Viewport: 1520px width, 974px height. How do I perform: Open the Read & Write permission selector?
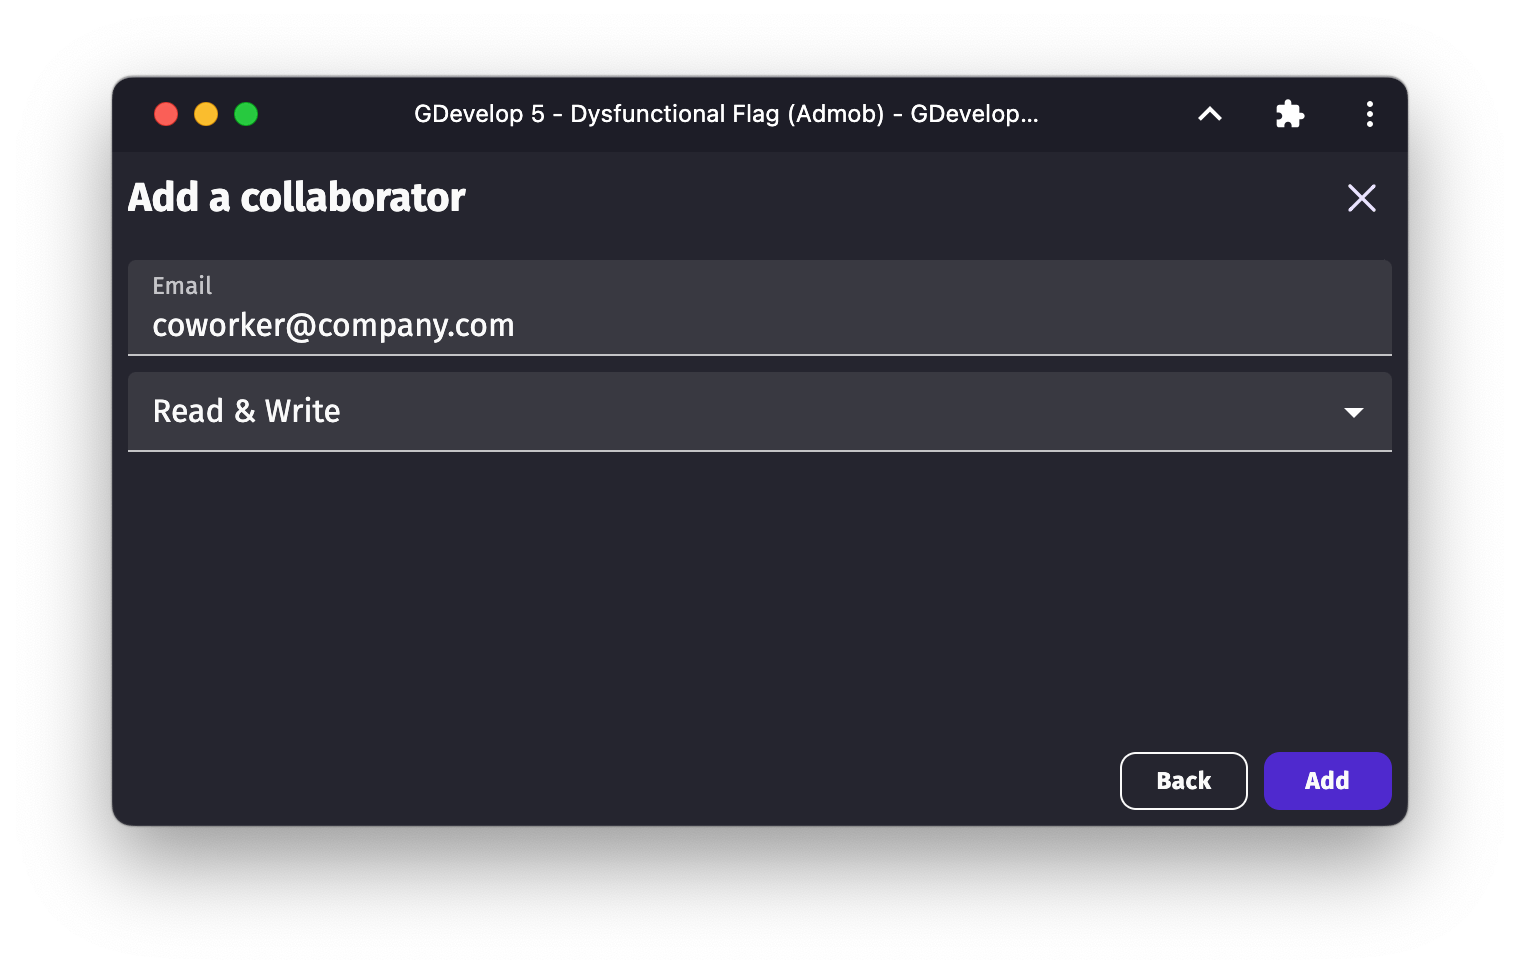click(x=760, y=412)
